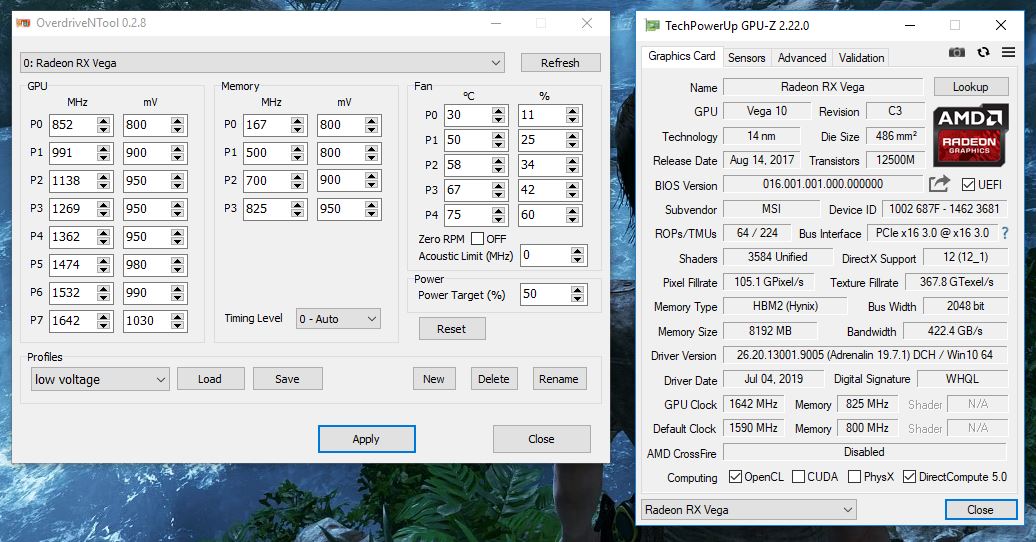Viewport: 1036px width, 542px height.
Task: Toggle OpenCL checkbox
Action: [735, 477]
